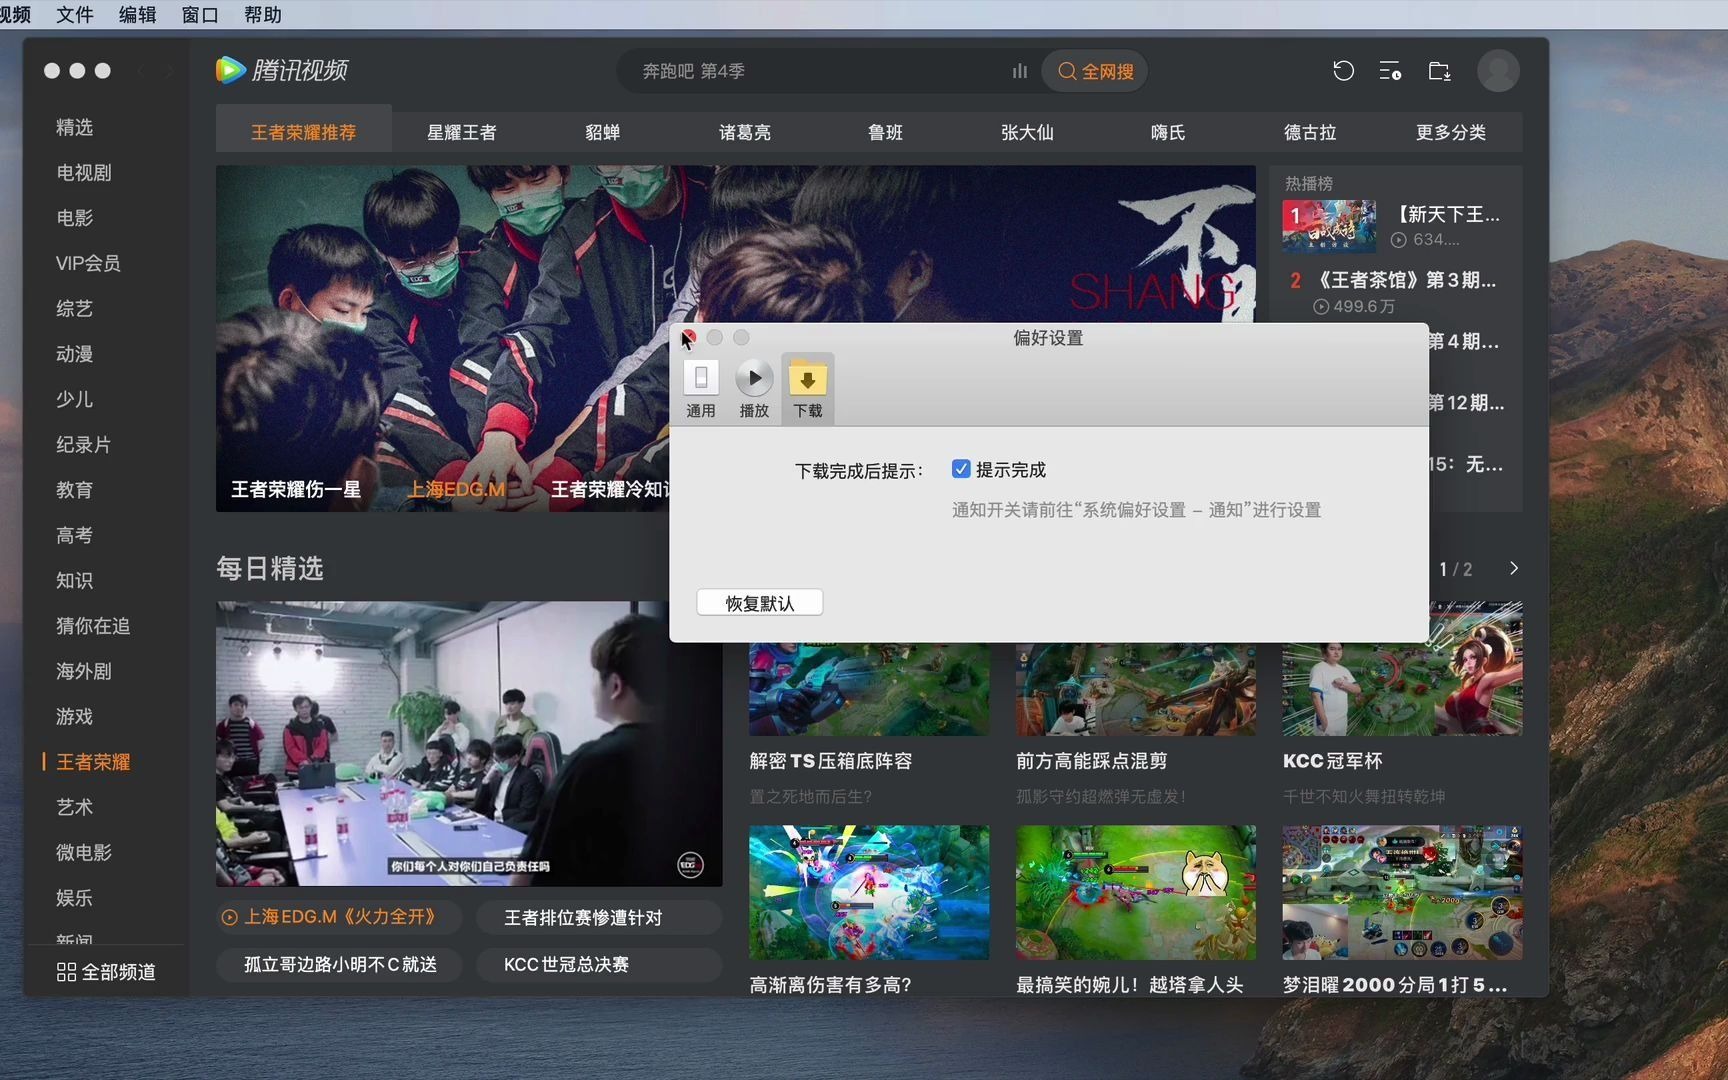Play the 上海EDG.M meeting room video thumbnail
1728x1080 pixels.
click(469, 743)
